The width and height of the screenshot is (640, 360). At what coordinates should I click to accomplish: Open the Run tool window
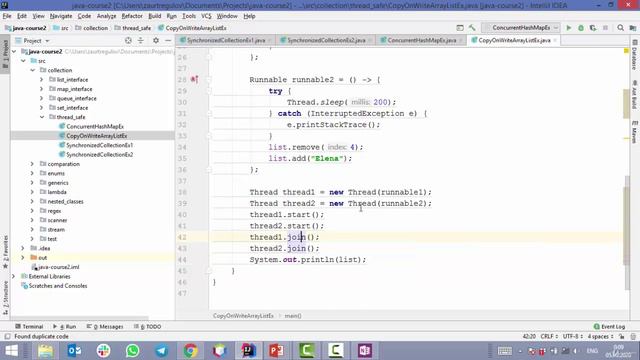tap(65, 327)
